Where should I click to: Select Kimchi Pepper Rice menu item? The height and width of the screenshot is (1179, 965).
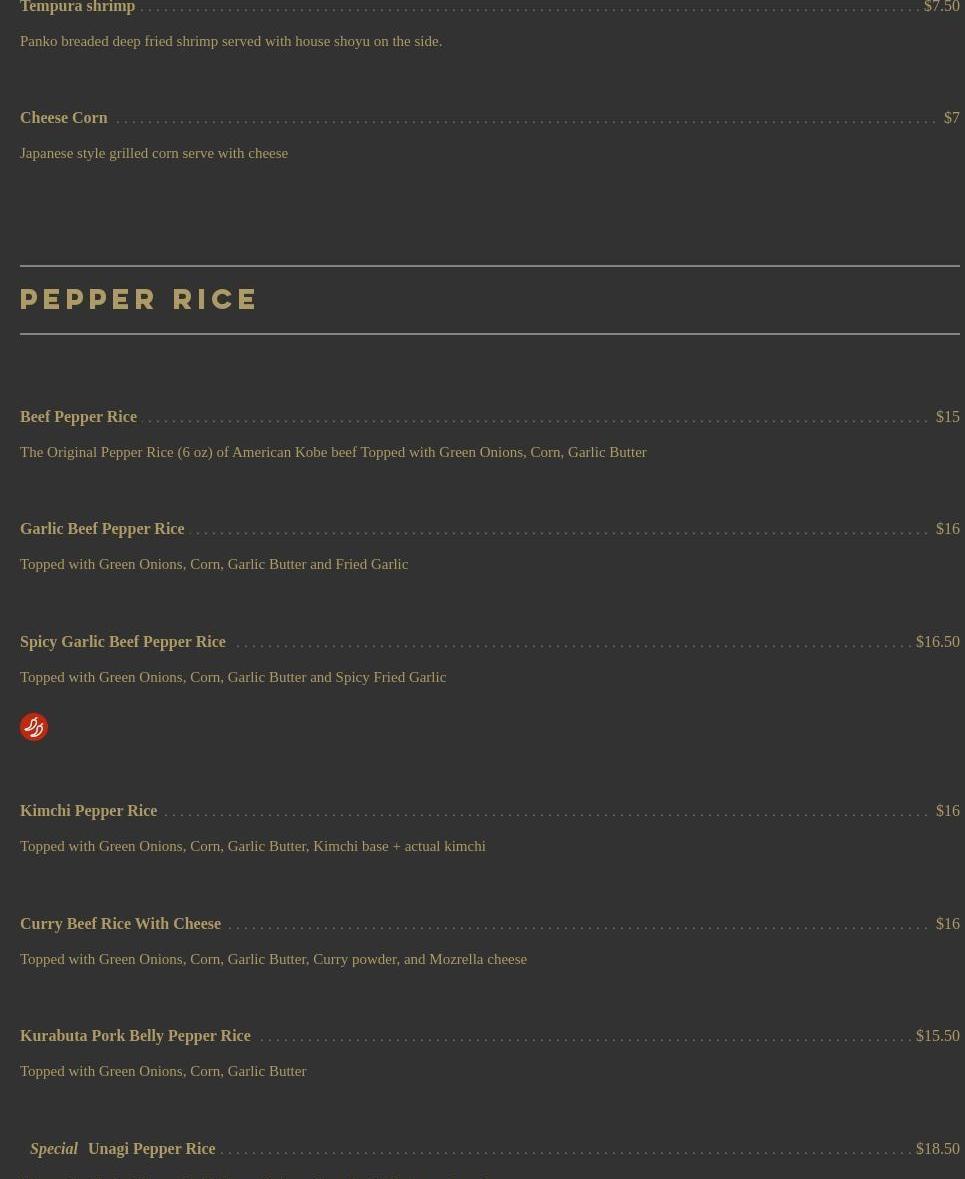pyautogui.click(x=89, y=811)
